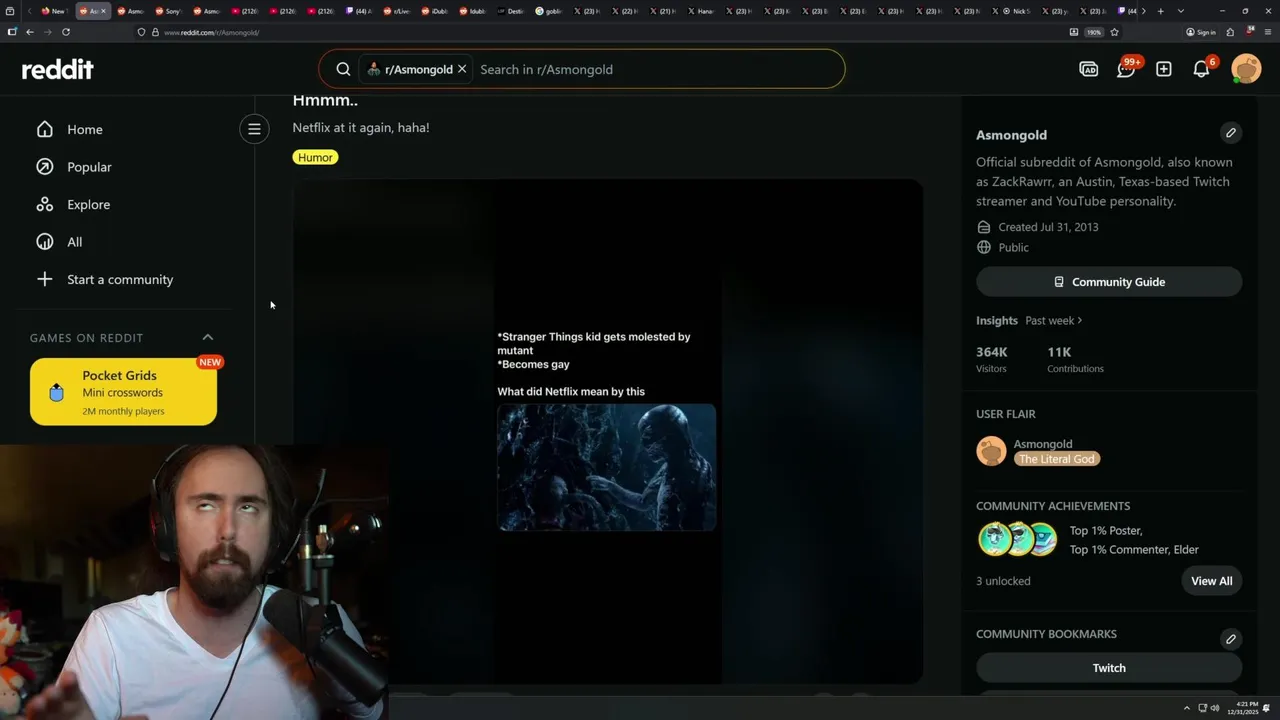1280x720 pixels.
Task: Open the chat icon with 99+ badge
Action: (x=1127, y=69)
